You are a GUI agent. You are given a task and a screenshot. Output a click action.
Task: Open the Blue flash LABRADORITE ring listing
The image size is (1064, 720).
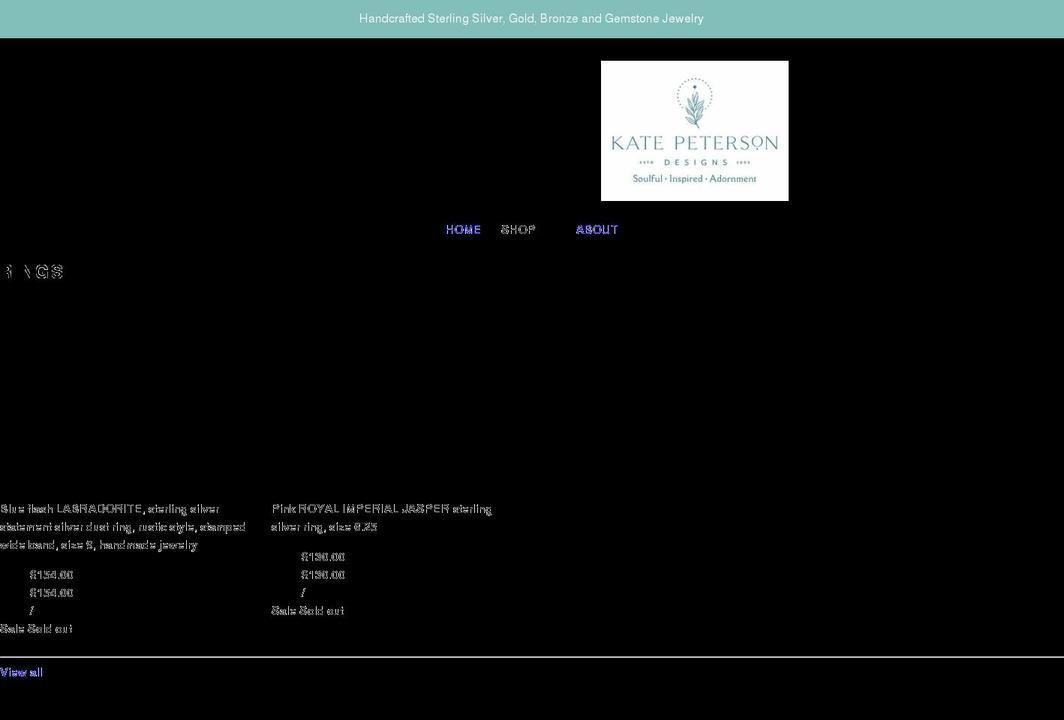click(x=123, y=525)
